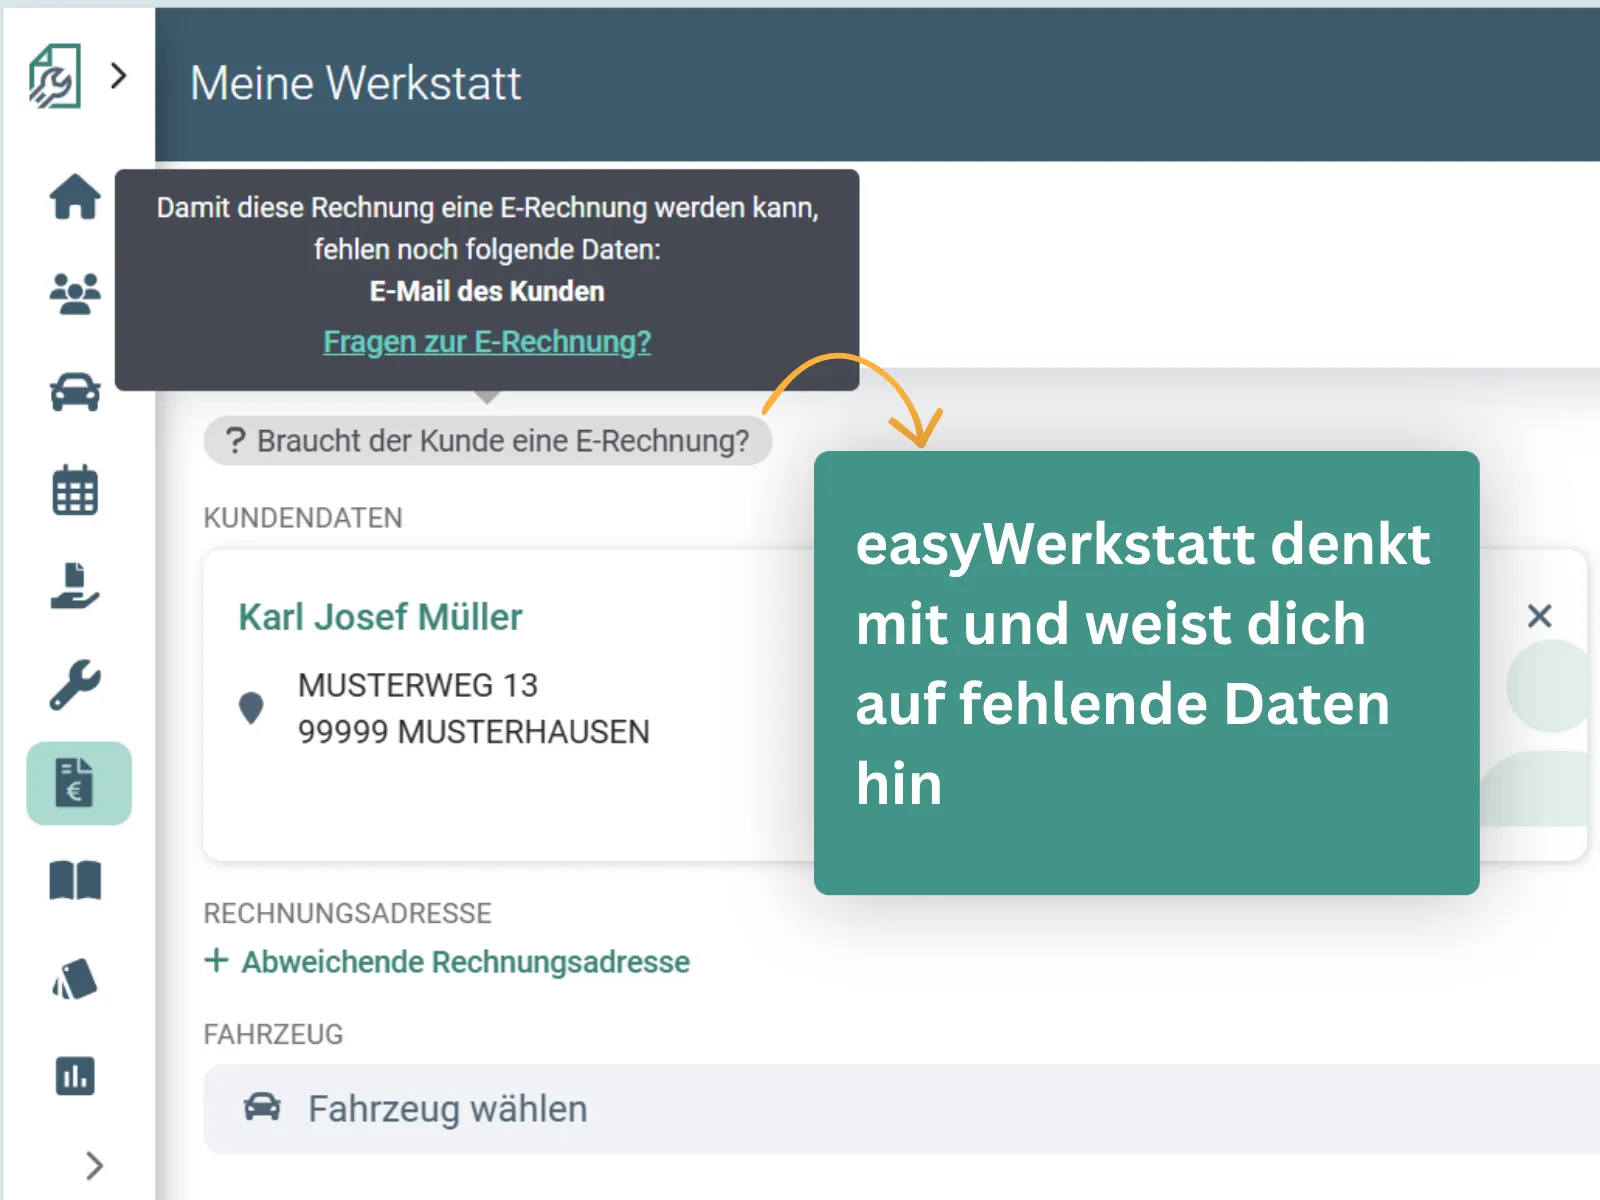Open the open book icon in sidebar
This screenshot has height=1200, width=1600.
point(75,881)
